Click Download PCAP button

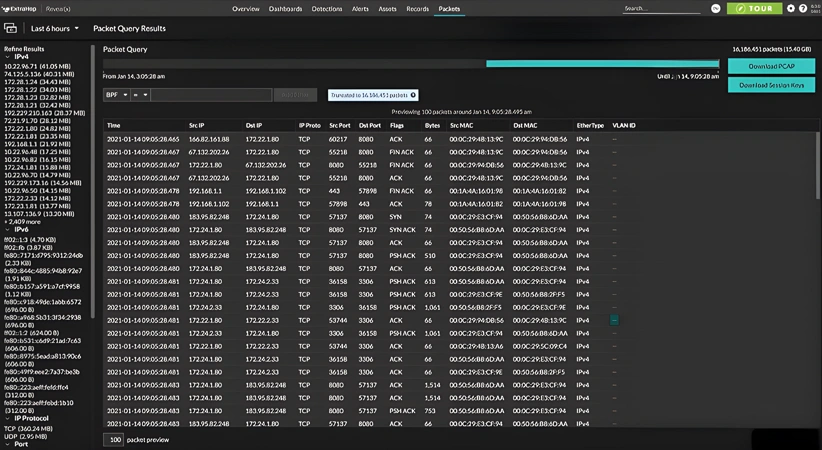tap(771, 66)
